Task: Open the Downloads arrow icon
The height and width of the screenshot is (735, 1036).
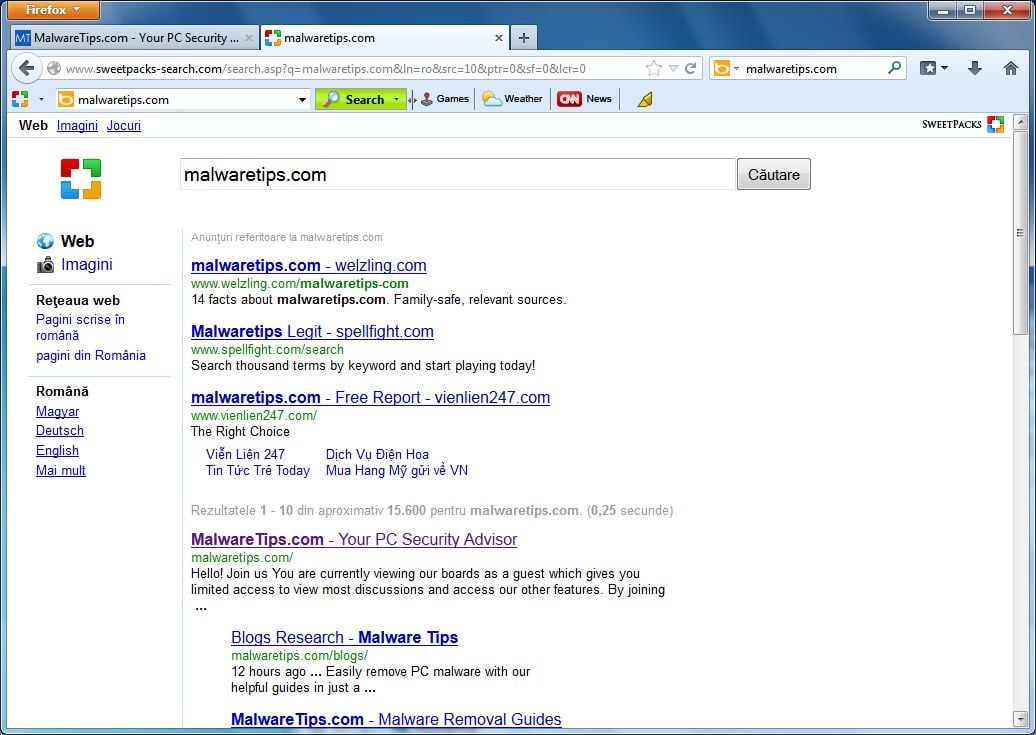Action: click(x=975, y=68)
